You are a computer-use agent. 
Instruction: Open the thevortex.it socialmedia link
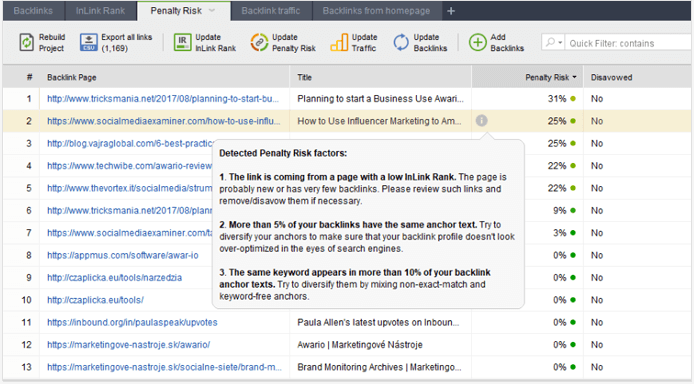click(129, 188)
